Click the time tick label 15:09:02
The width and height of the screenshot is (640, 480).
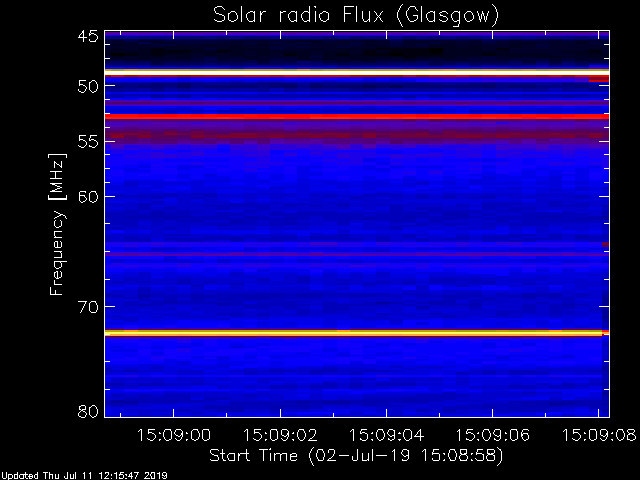[280, 436]
